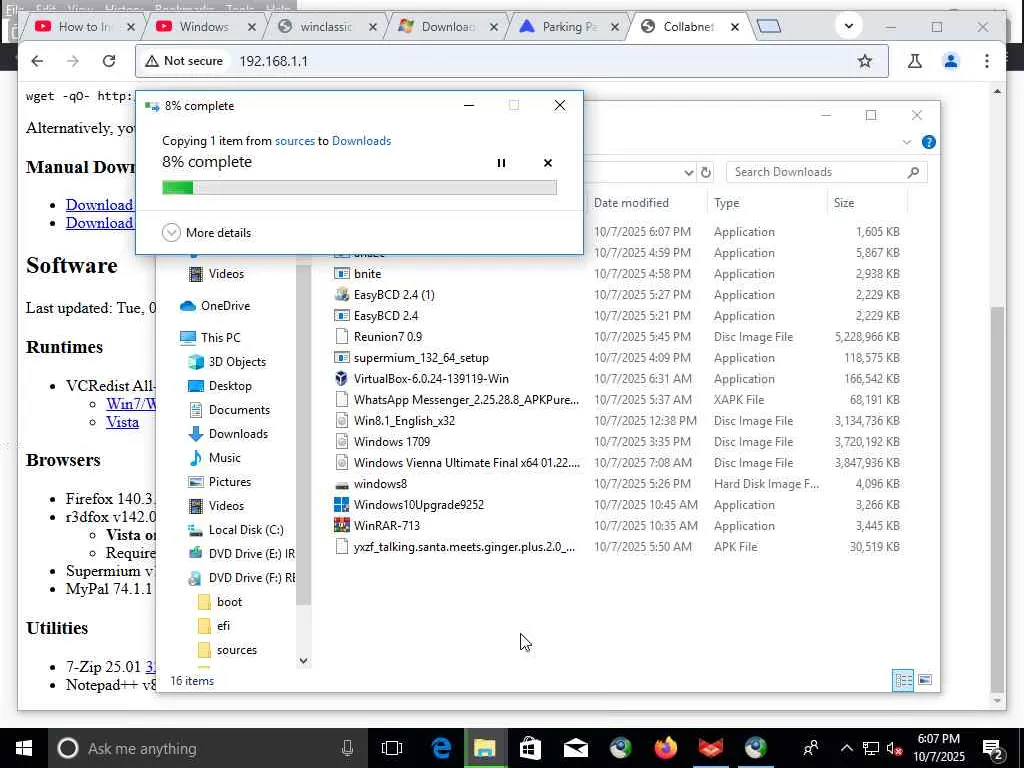Select VirtualBox-6.0.24-139119-Win installer
Image resolution: width=1024 pixels, height=768 pixels.
[430, 379]
